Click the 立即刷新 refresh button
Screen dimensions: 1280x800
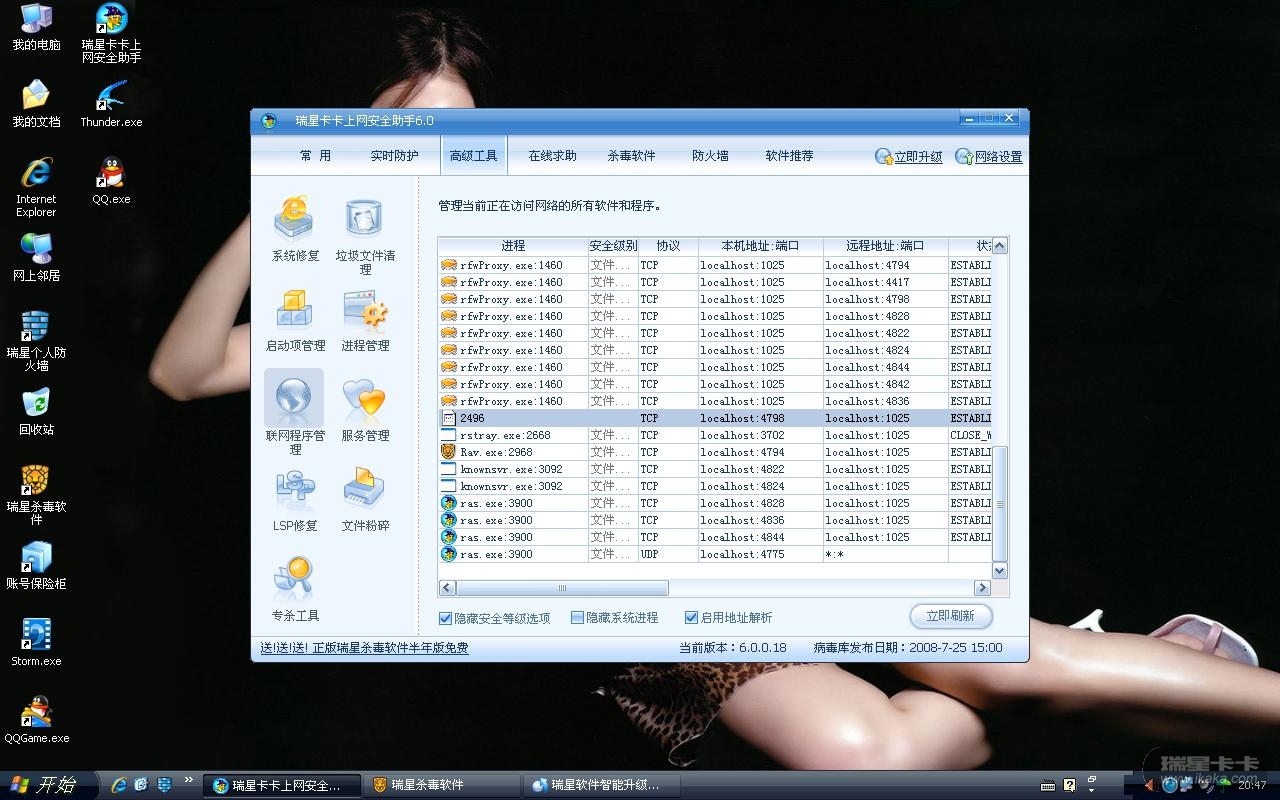[950, 616]
